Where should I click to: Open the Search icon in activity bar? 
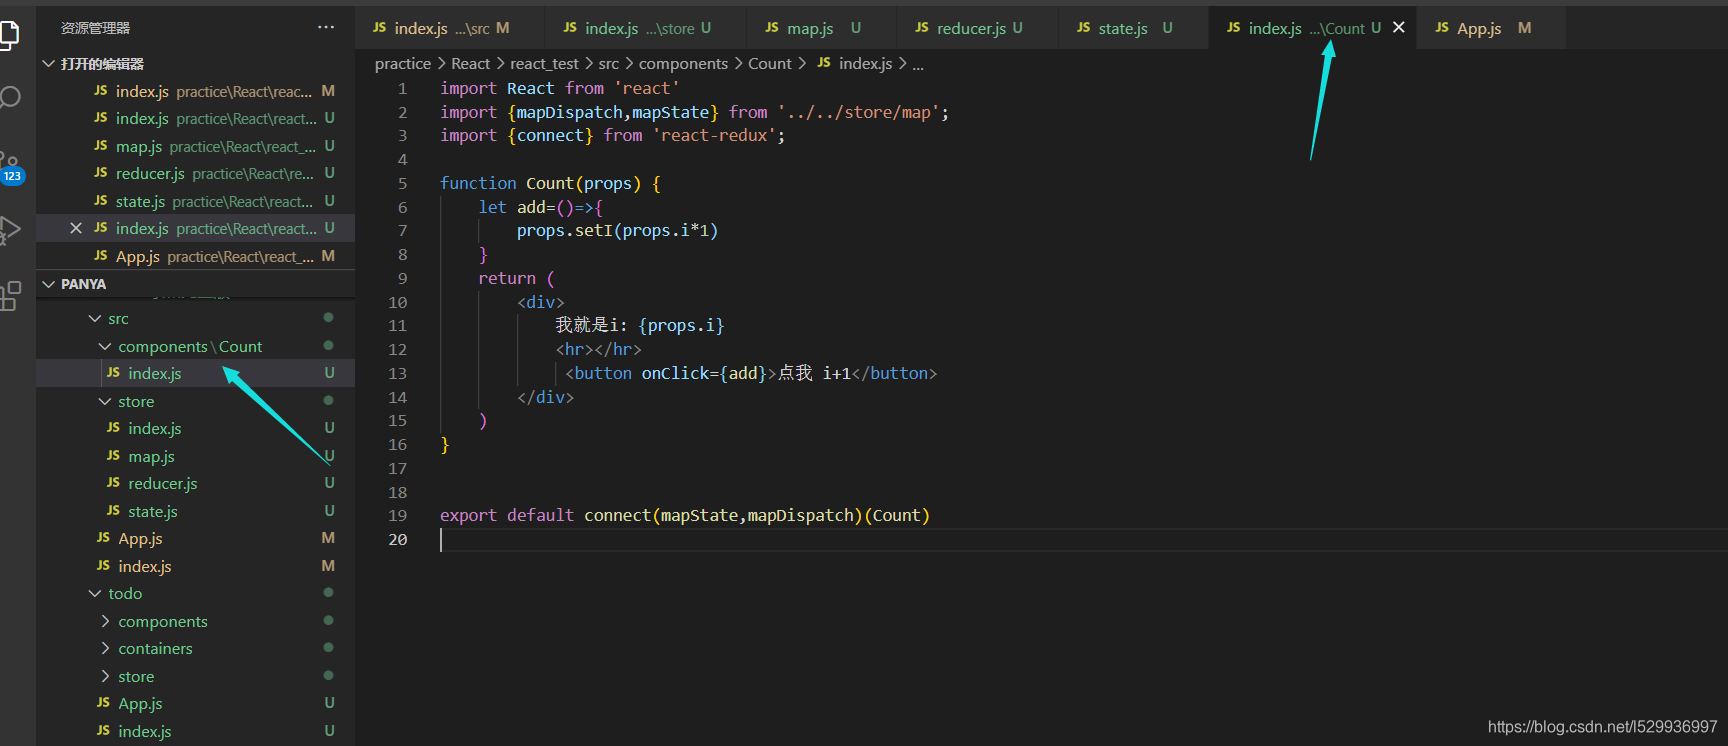pyautogui.click(x=9, y=97)
